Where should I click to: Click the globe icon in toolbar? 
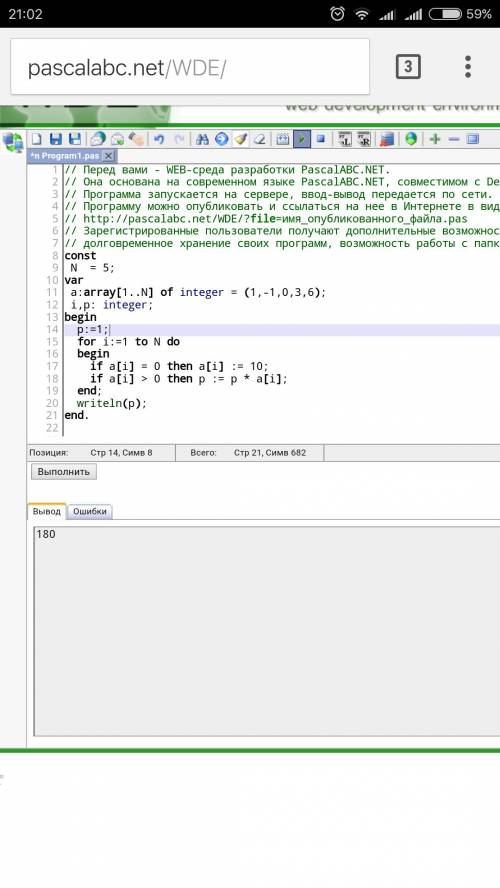coord(411,139)
